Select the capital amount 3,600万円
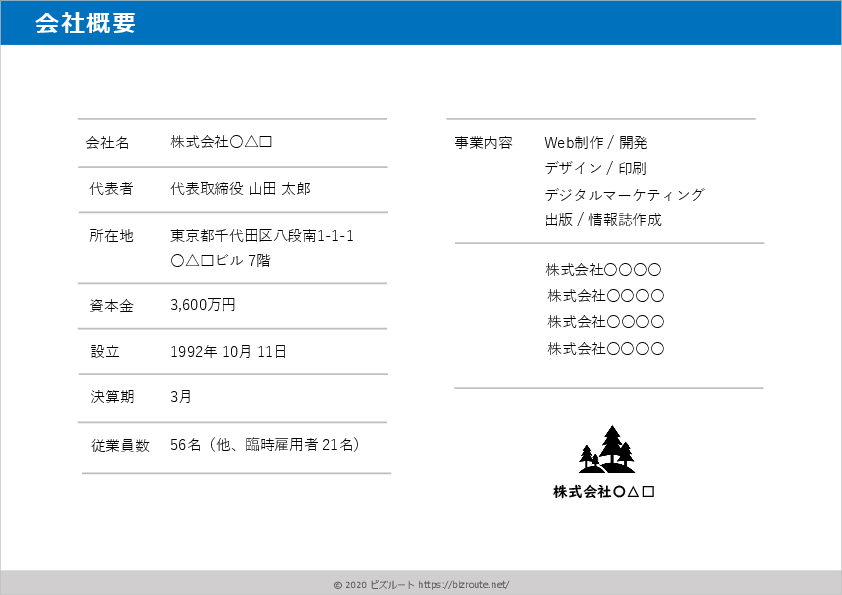The width and height of the screenshot is (842, 595). [203, 305]
